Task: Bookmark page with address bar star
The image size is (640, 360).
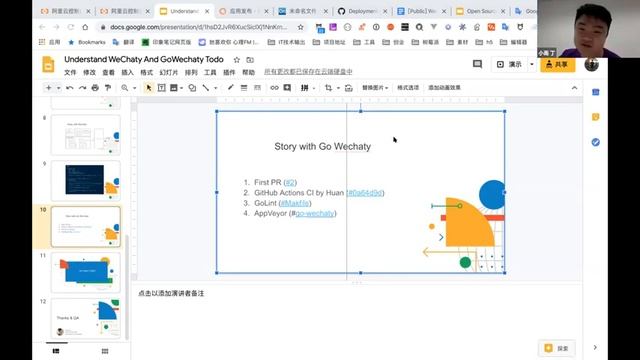Action: (x=301, y=27)
